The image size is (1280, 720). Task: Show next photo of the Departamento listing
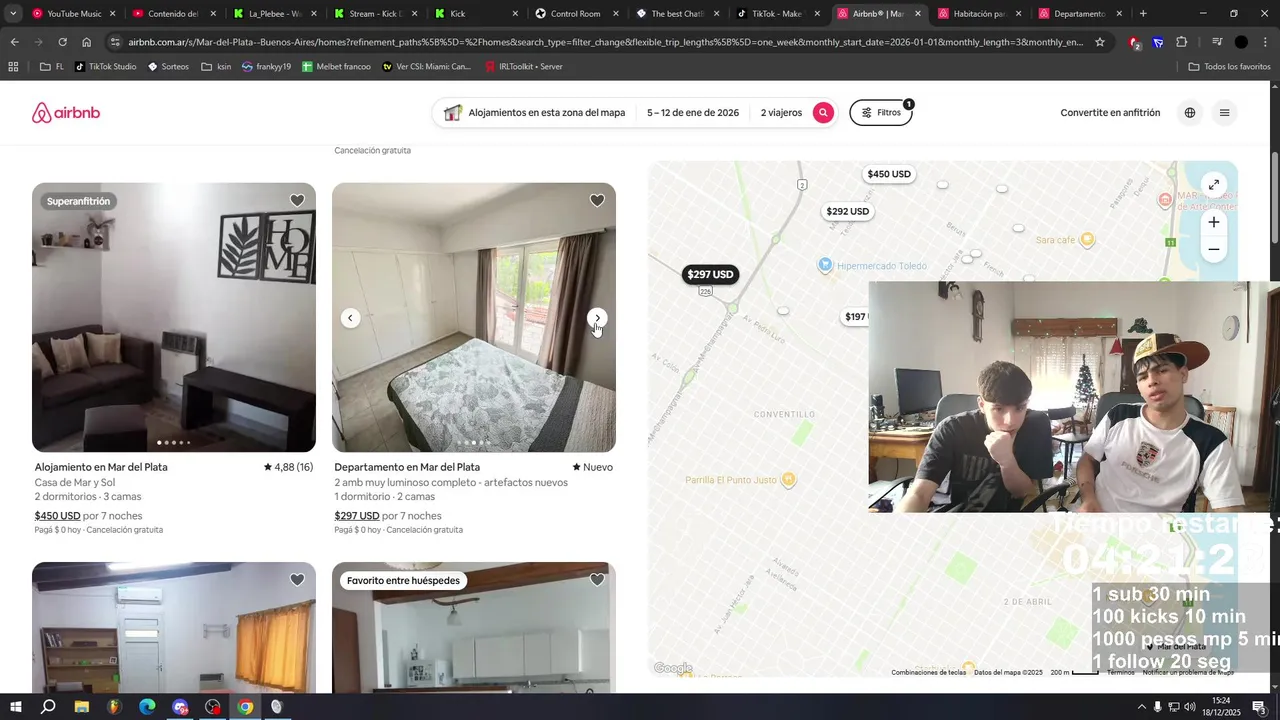coord(597,318)
